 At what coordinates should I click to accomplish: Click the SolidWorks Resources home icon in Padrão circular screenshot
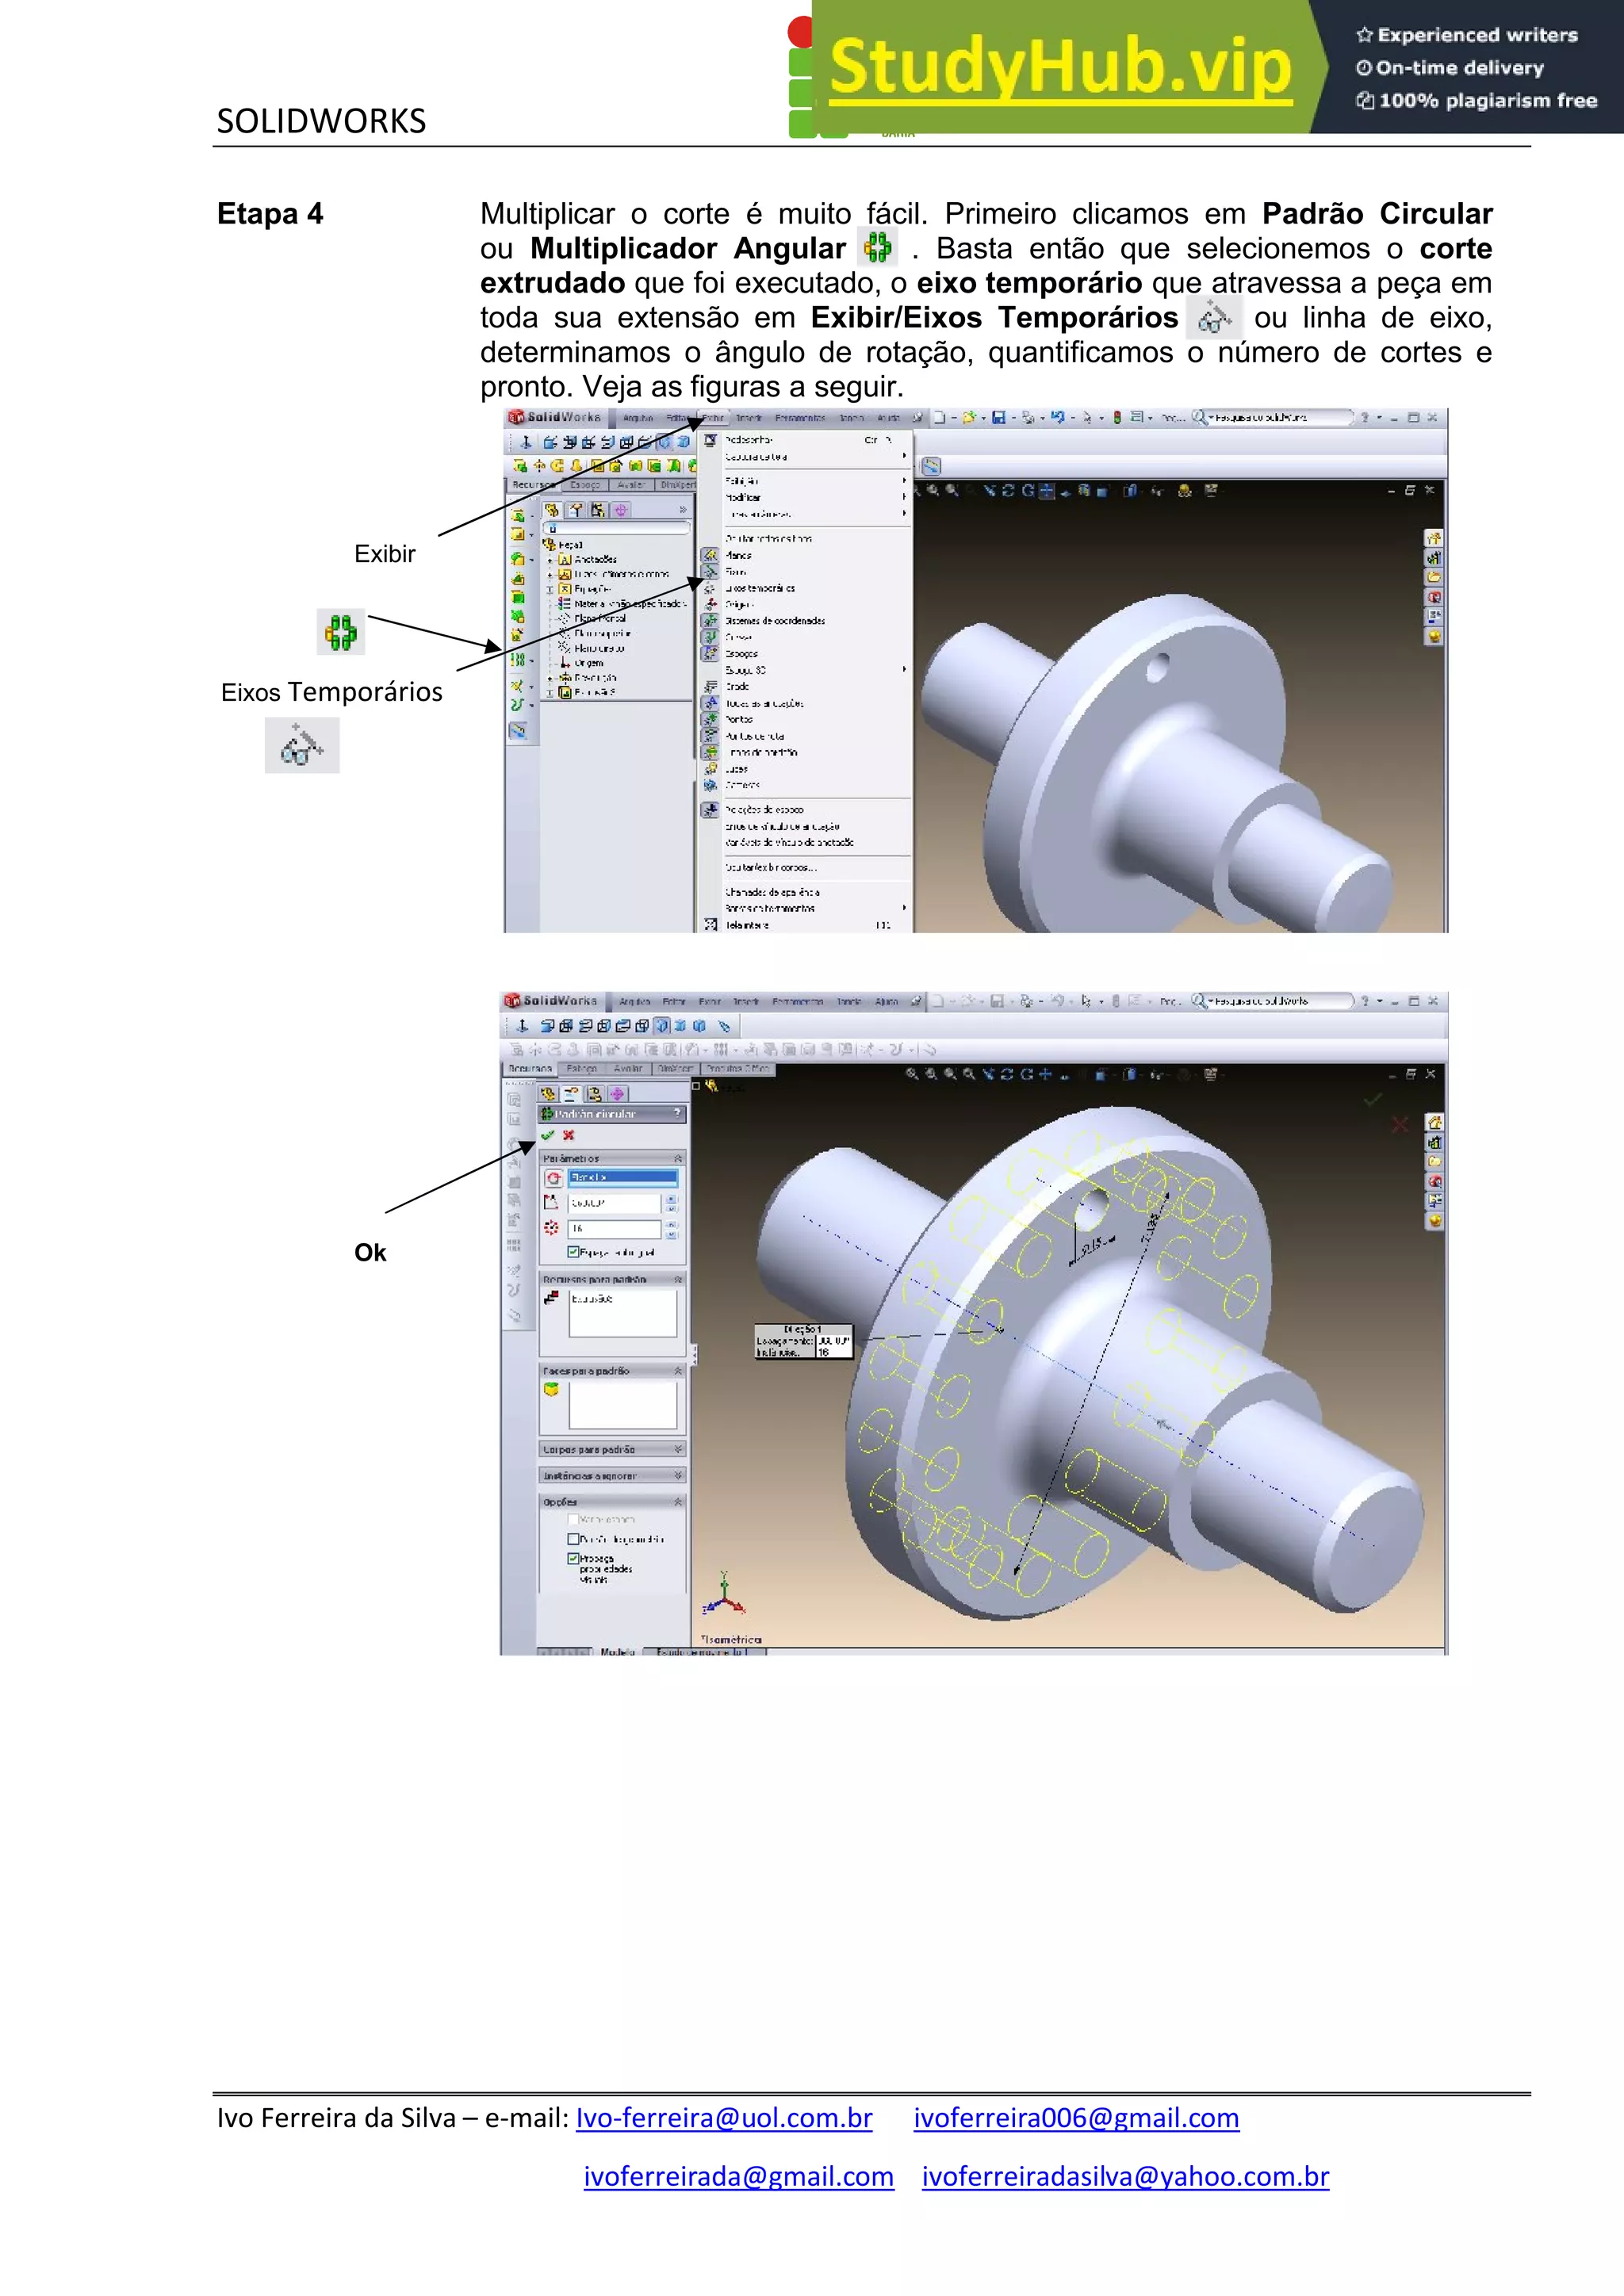1435,1122
